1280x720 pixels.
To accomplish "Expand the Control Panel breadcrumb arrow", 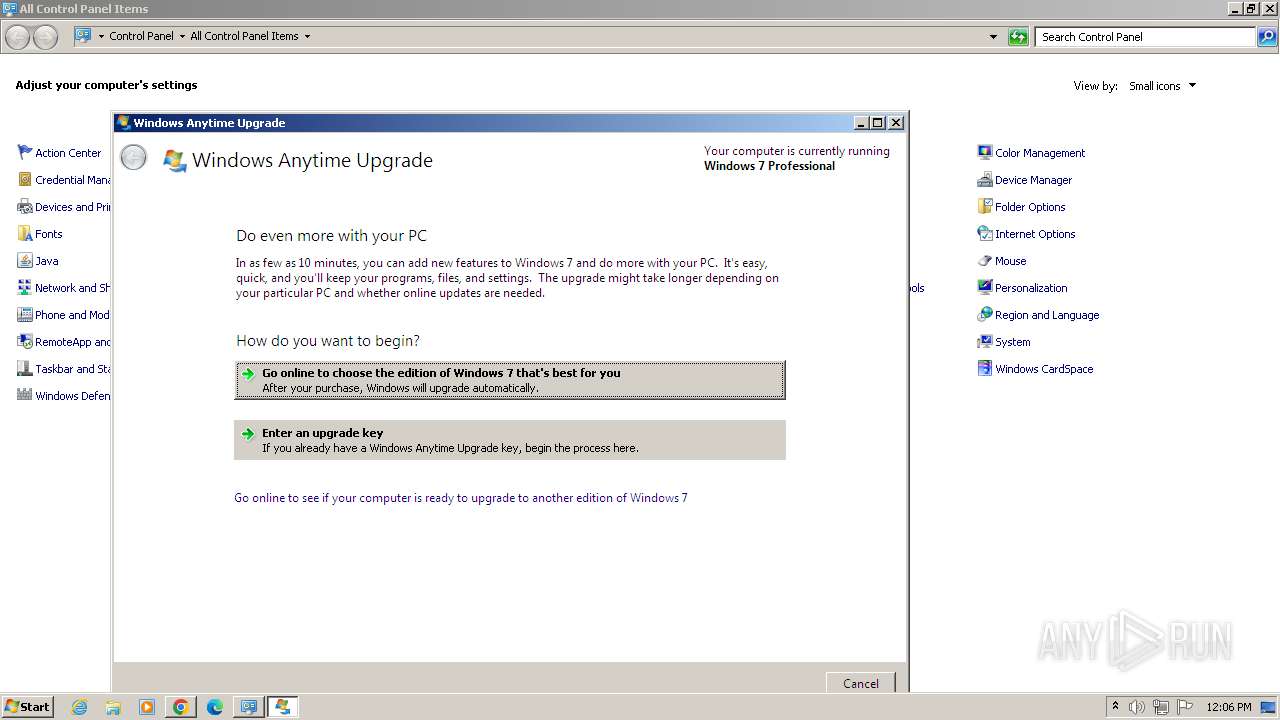I will (182, 36).
